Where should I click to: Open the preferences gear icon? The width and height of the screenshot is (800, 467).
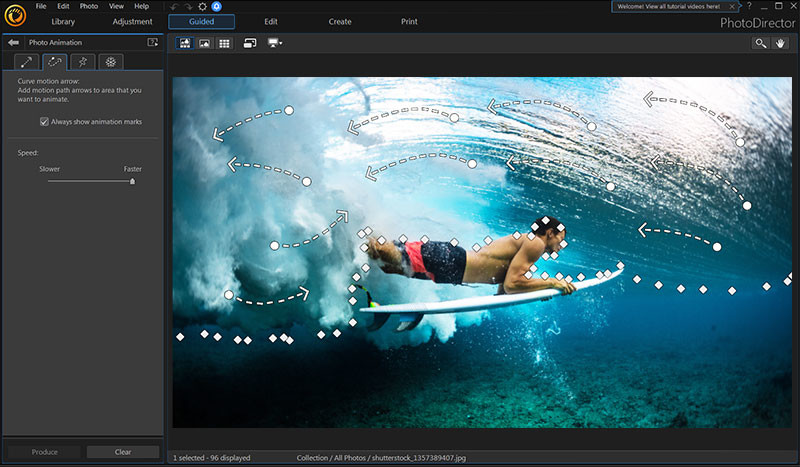tap(202, 7)
